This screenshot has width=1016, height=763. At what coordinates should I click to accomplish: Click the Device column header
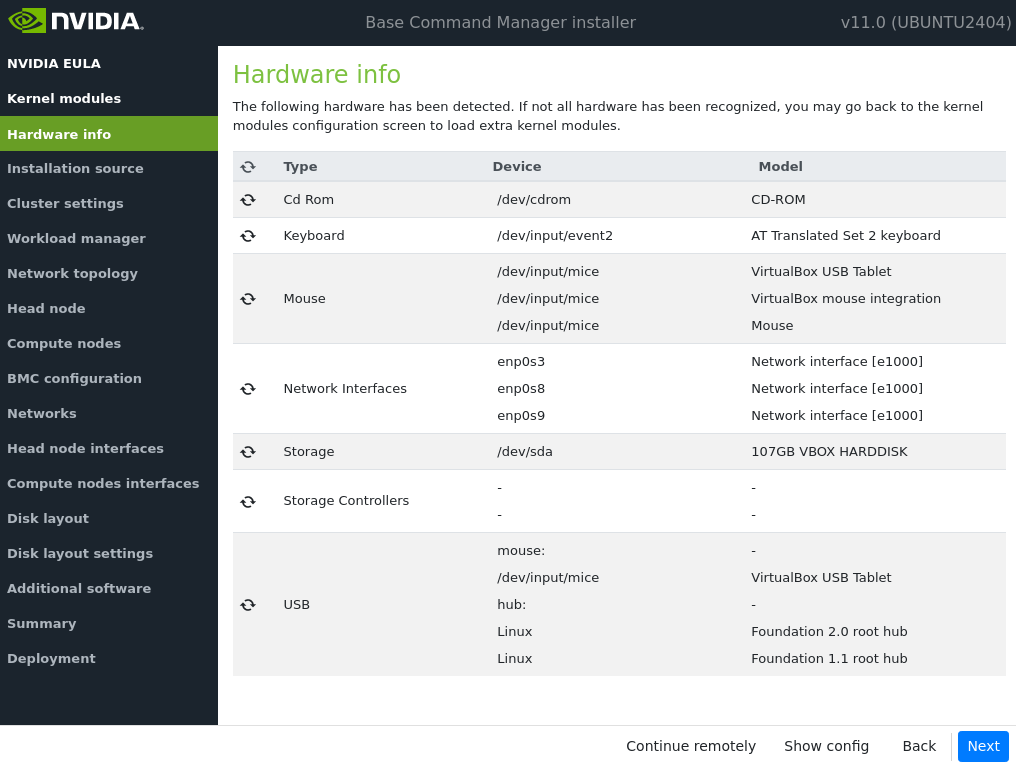(516, 166)
